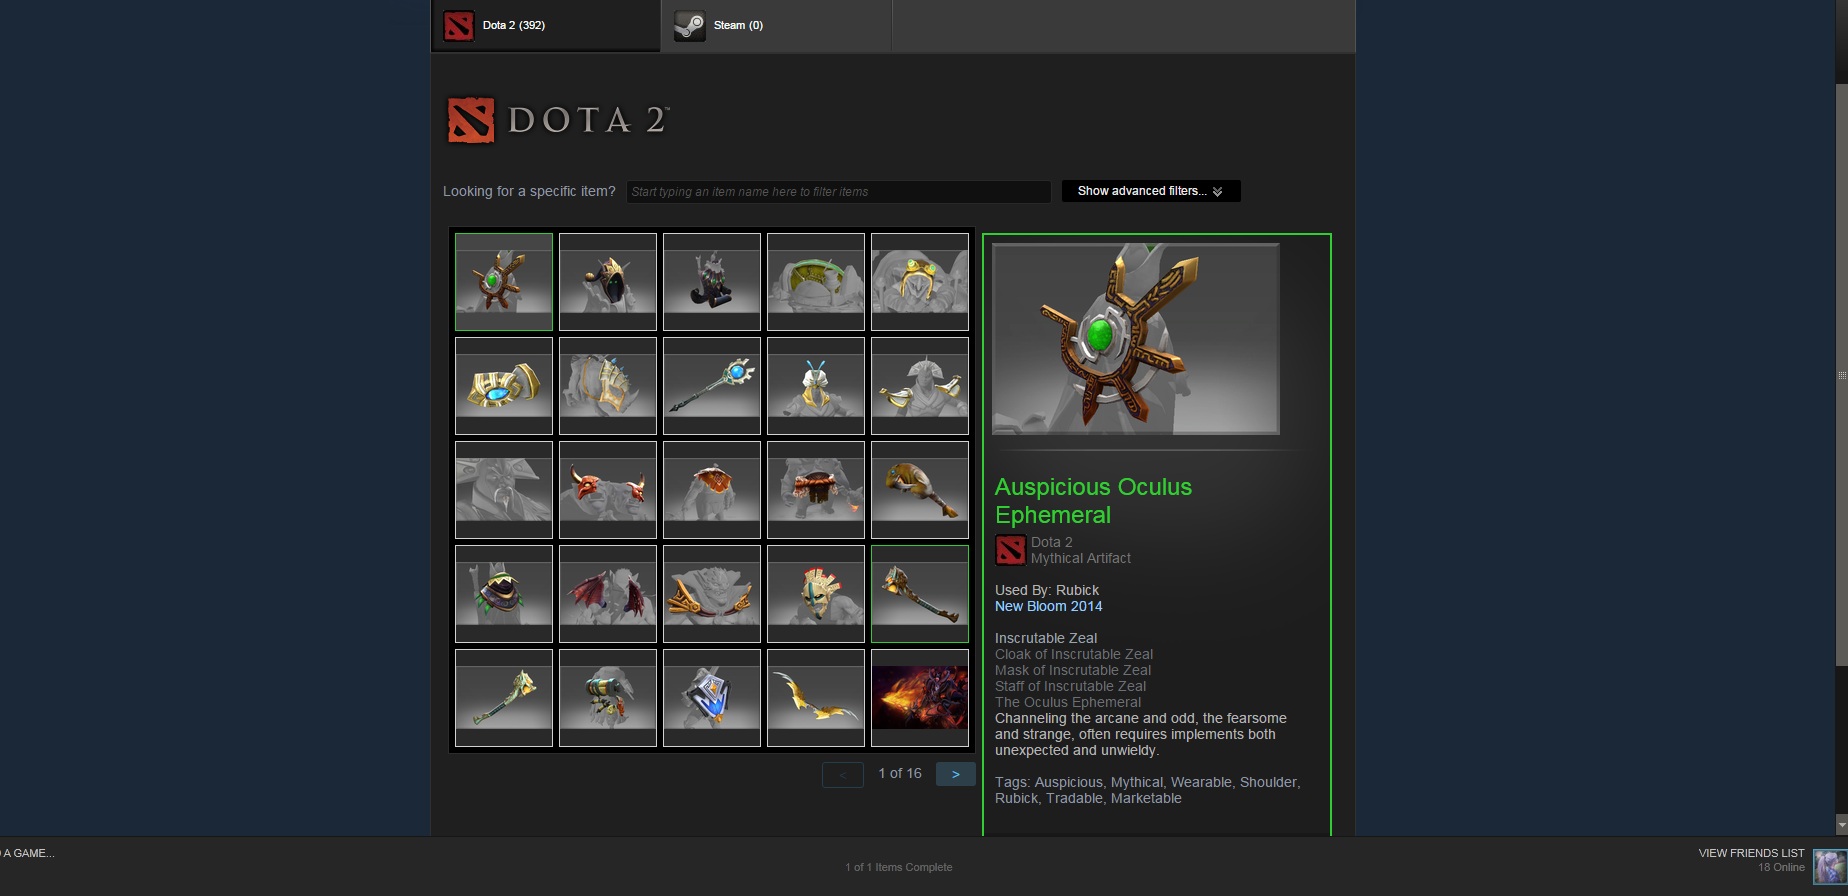This screenshot has width=1848, height=896.
Task: Open the Steam (0) inventory tab
Action: click(x=776, y=25)
